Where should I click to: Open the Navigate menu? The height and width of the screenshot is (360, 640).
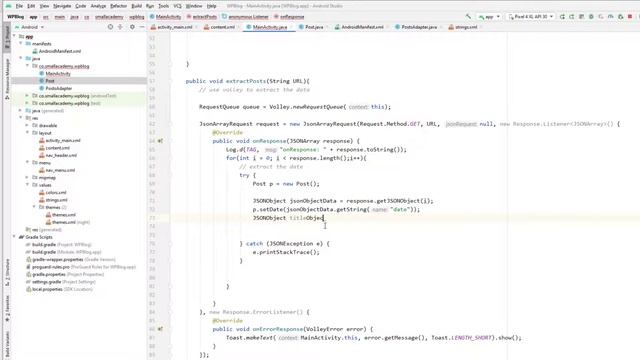click(62, 6)
